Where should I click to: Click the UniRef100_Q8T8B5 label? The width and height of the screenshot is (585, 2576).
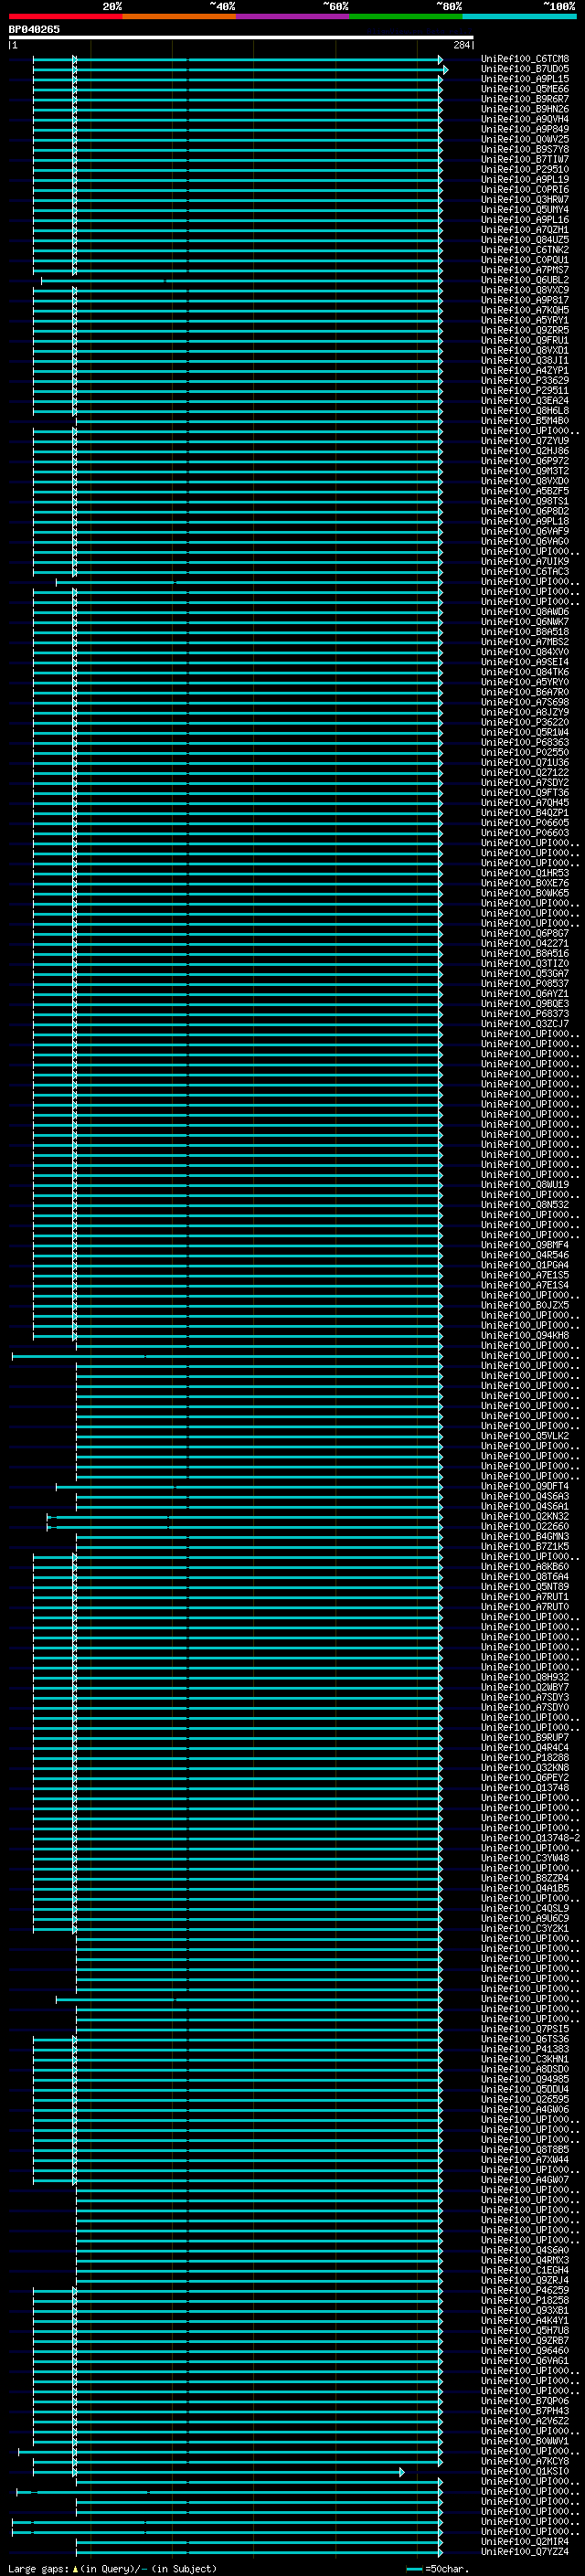(525, 2150)
